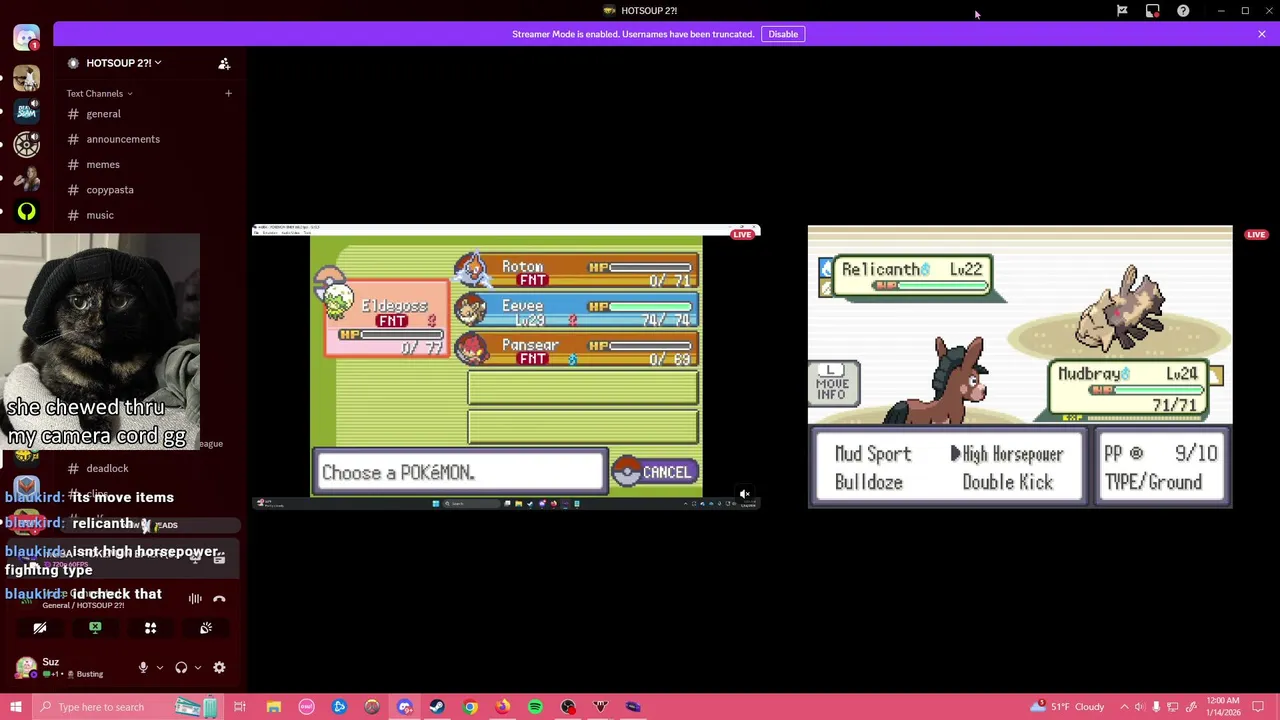Click the cat camera video tile
The width and height of the screenshot is (1280, 720).
pos(100,342)
